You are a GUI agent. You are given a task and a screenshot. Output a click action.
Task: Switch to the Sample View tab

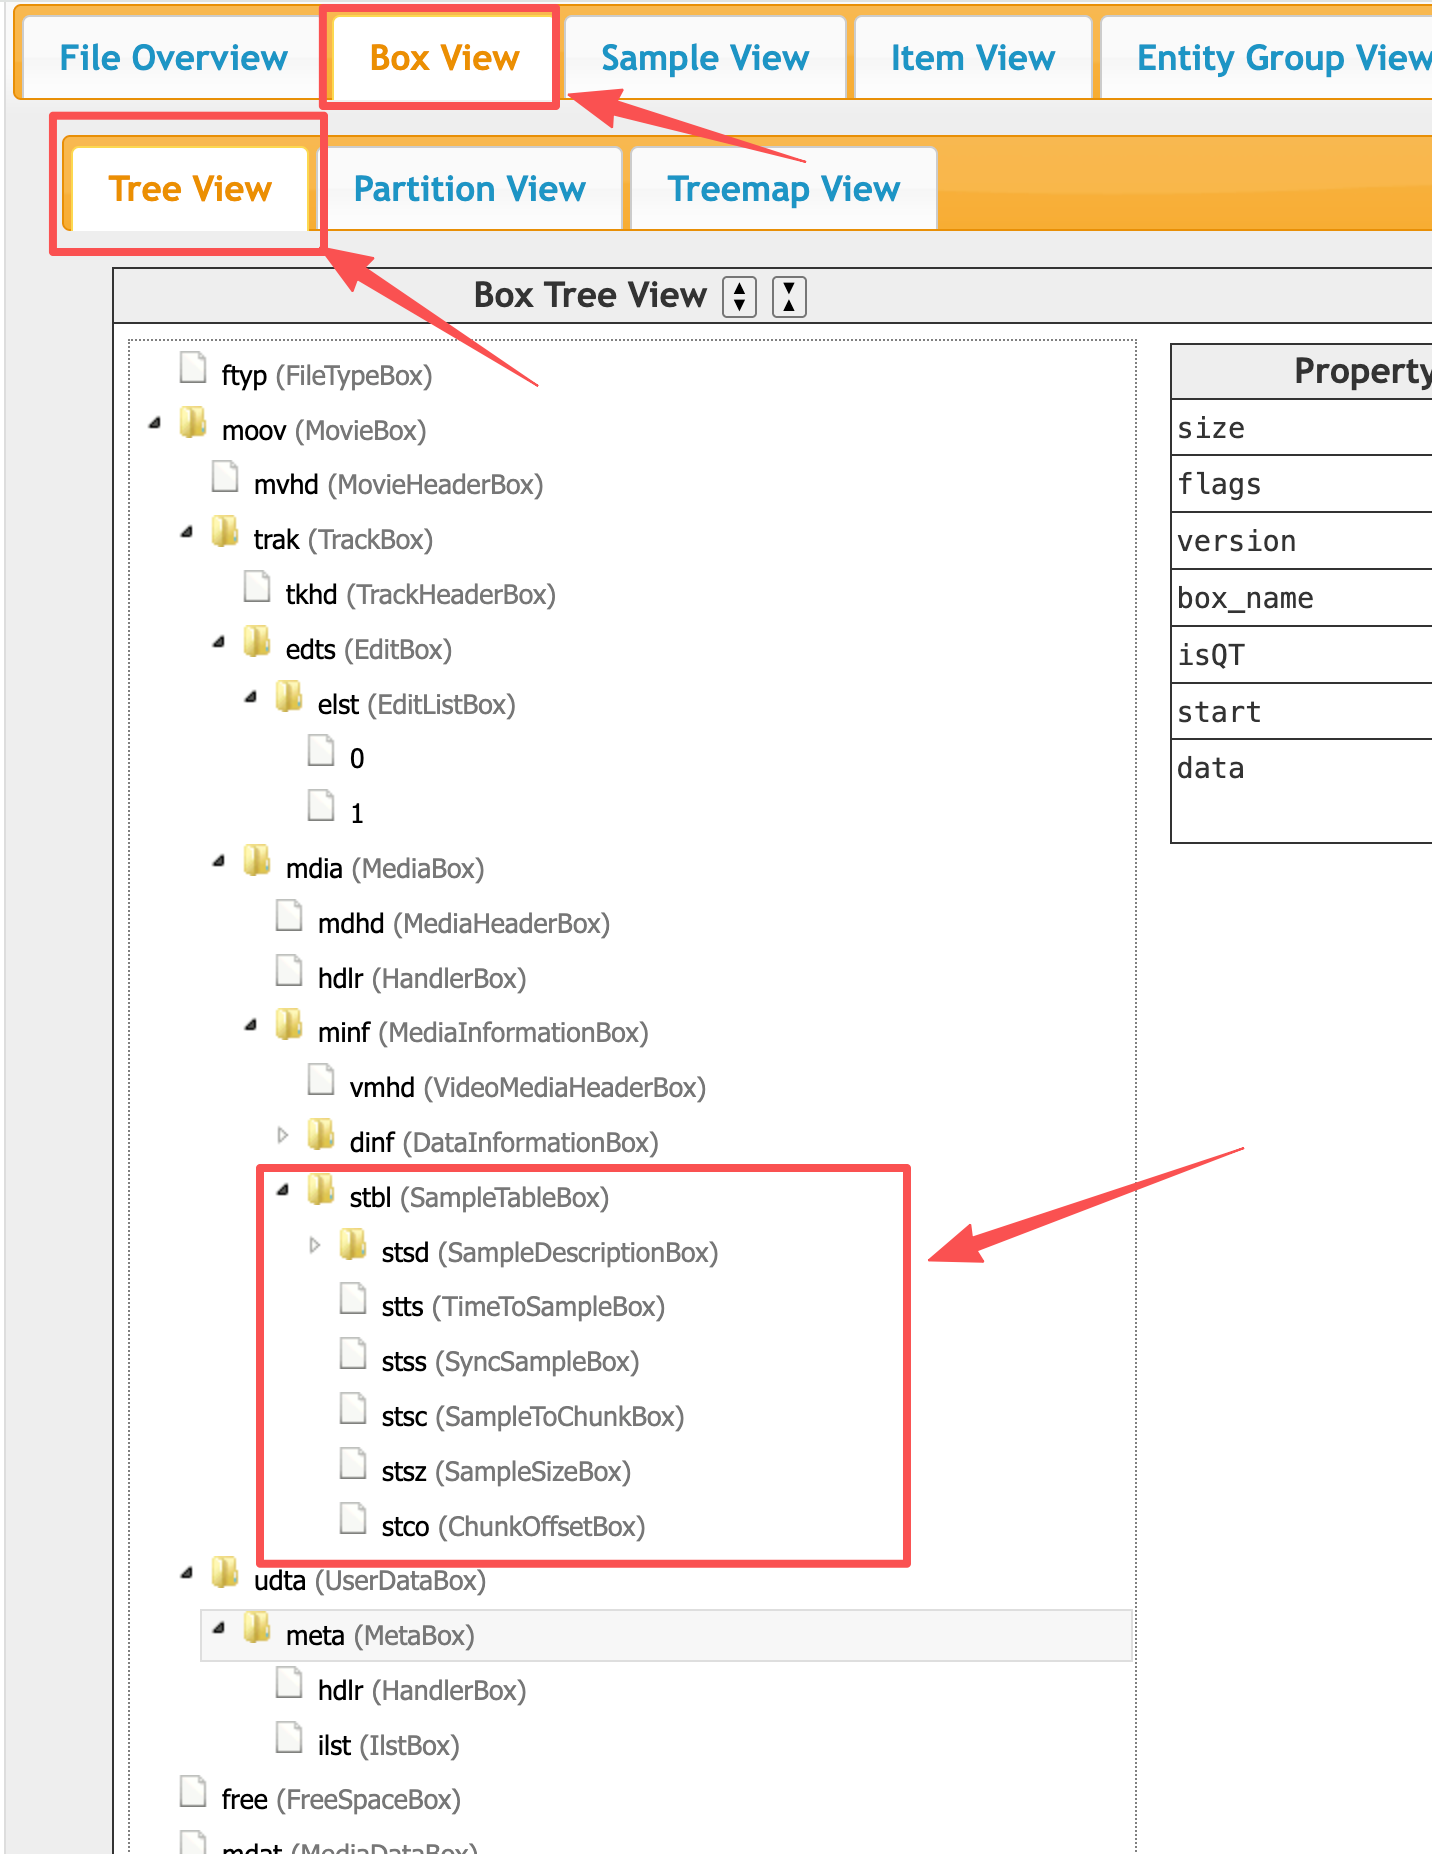point(705,58)
